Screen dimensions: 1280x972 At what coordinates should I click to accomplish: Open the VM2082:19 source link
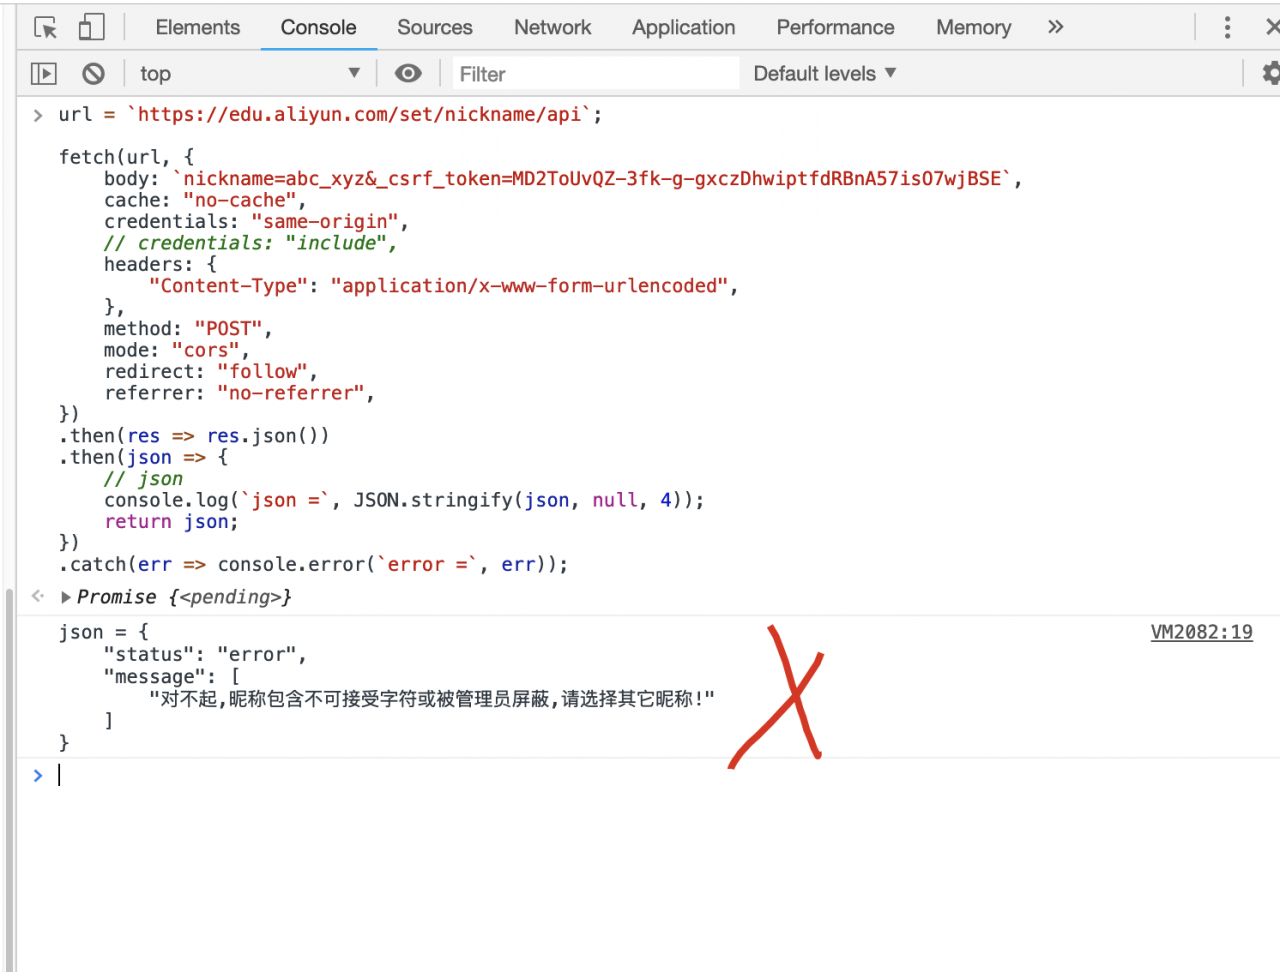[x=1201, y=632]
